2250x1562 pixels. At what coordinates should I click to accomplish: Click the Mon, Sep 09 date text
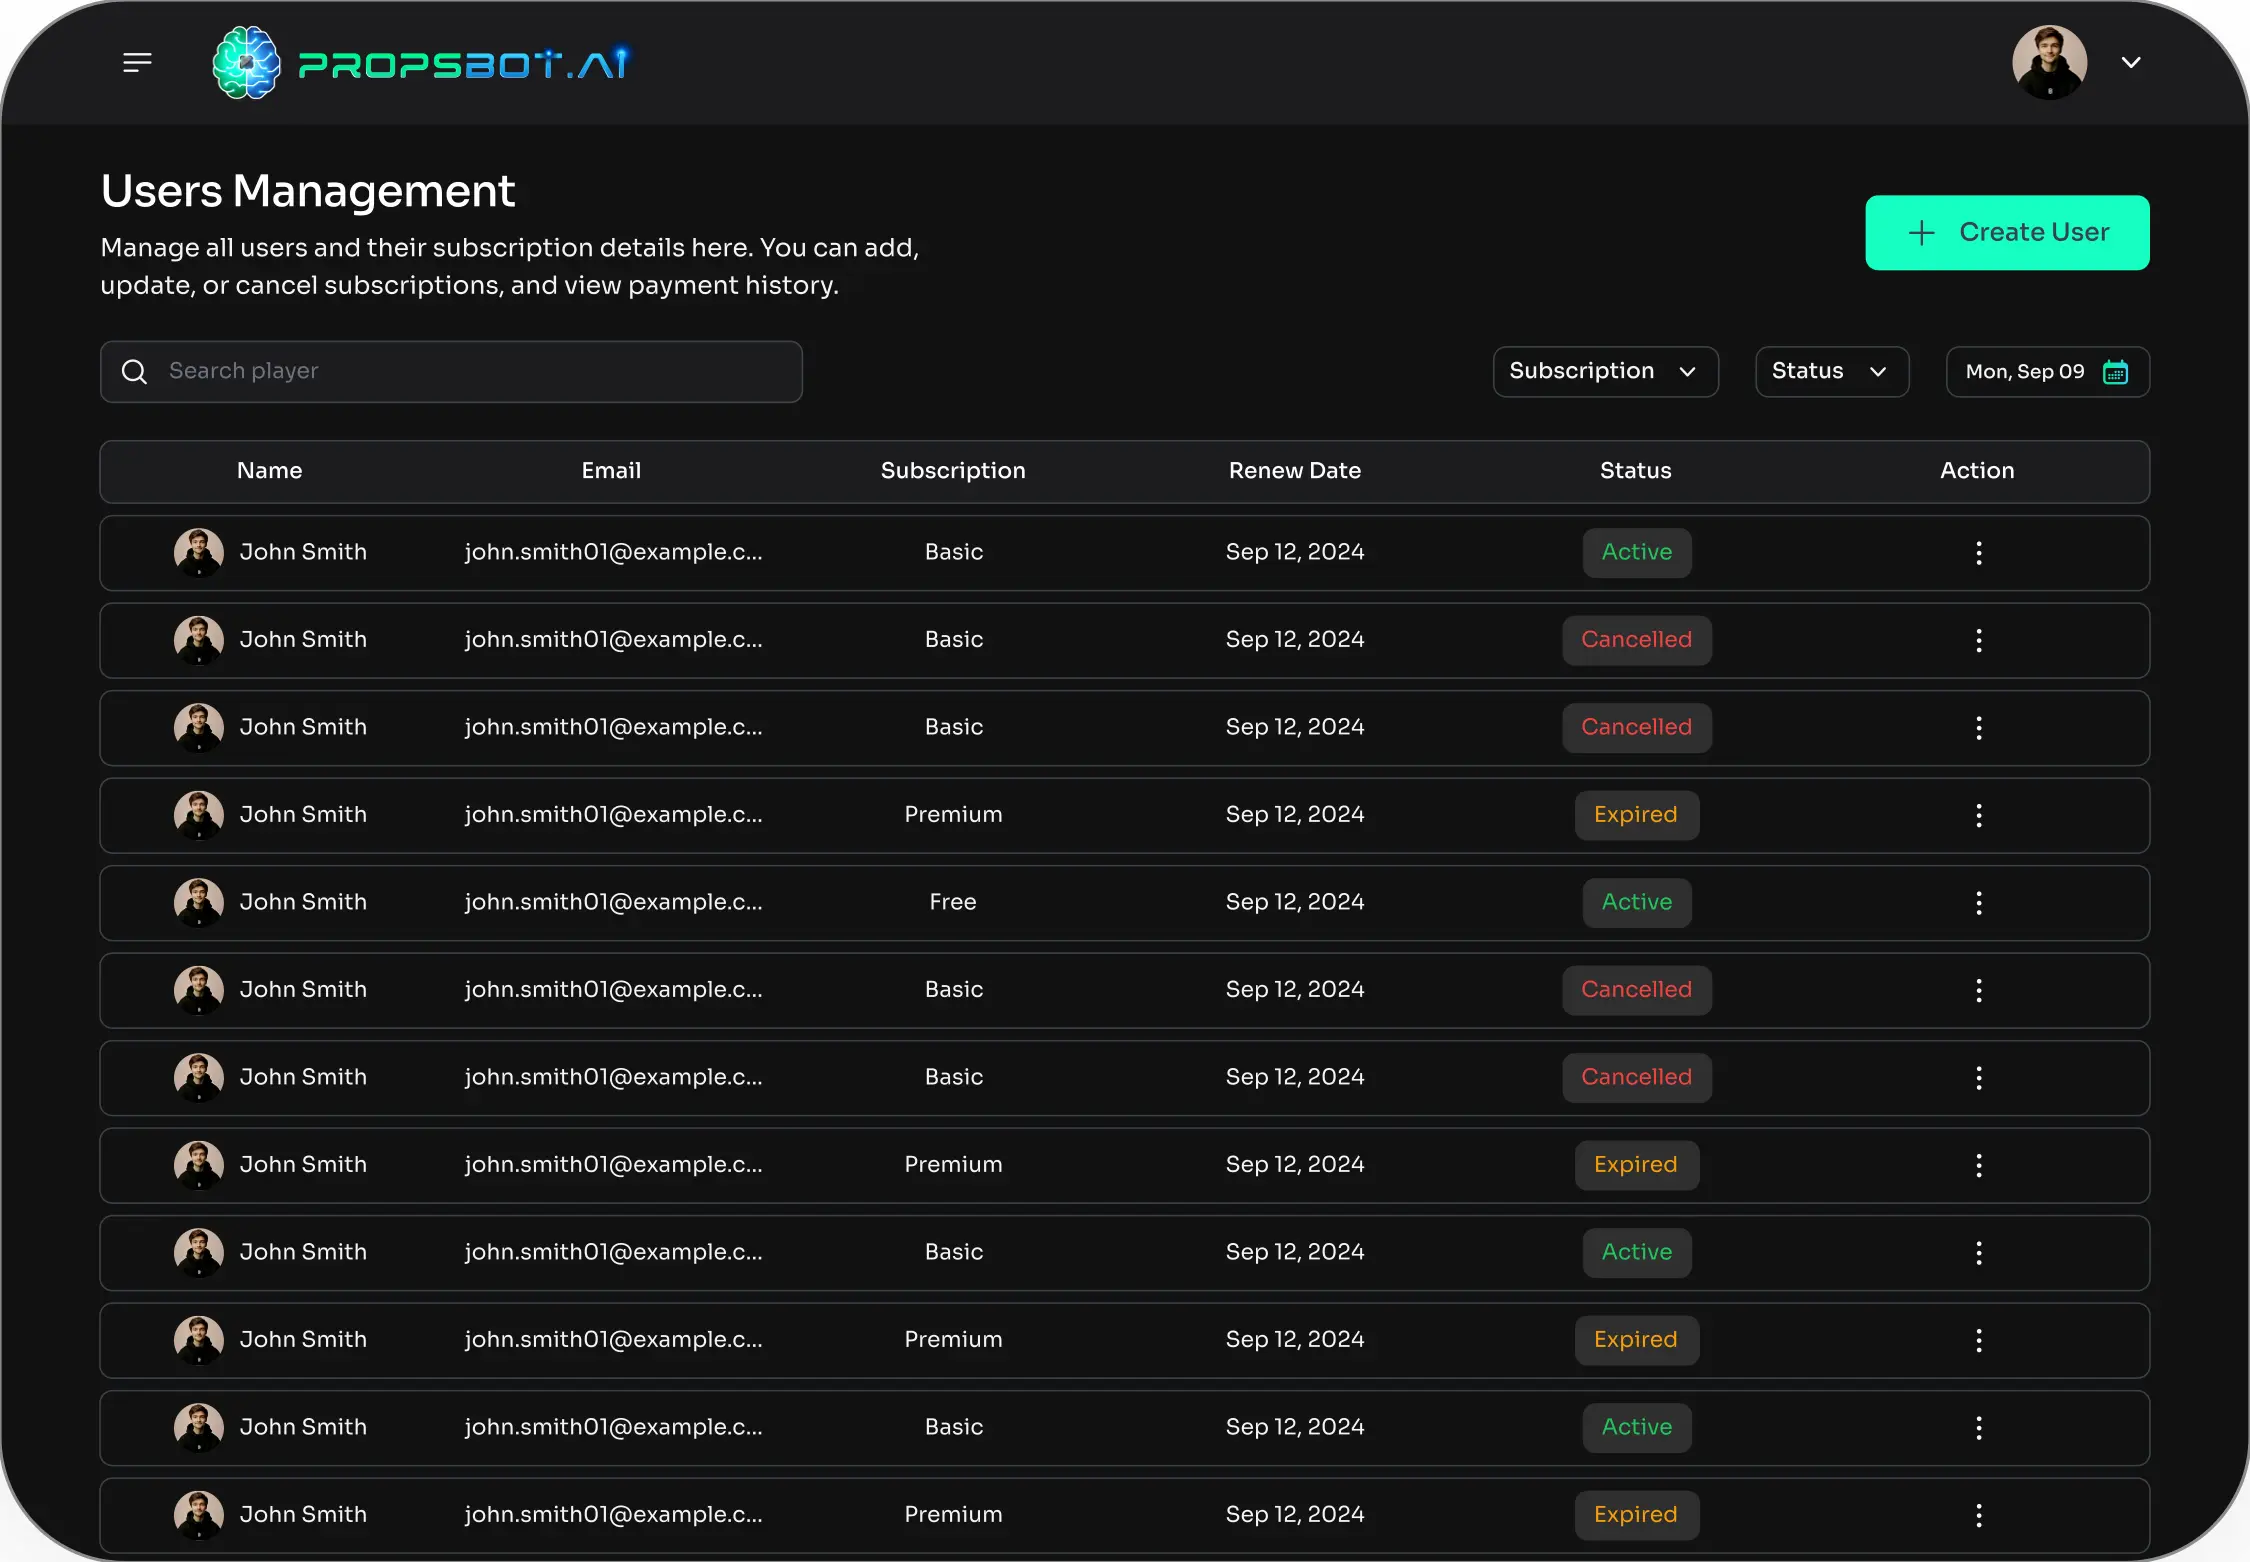coord(2024,371)
